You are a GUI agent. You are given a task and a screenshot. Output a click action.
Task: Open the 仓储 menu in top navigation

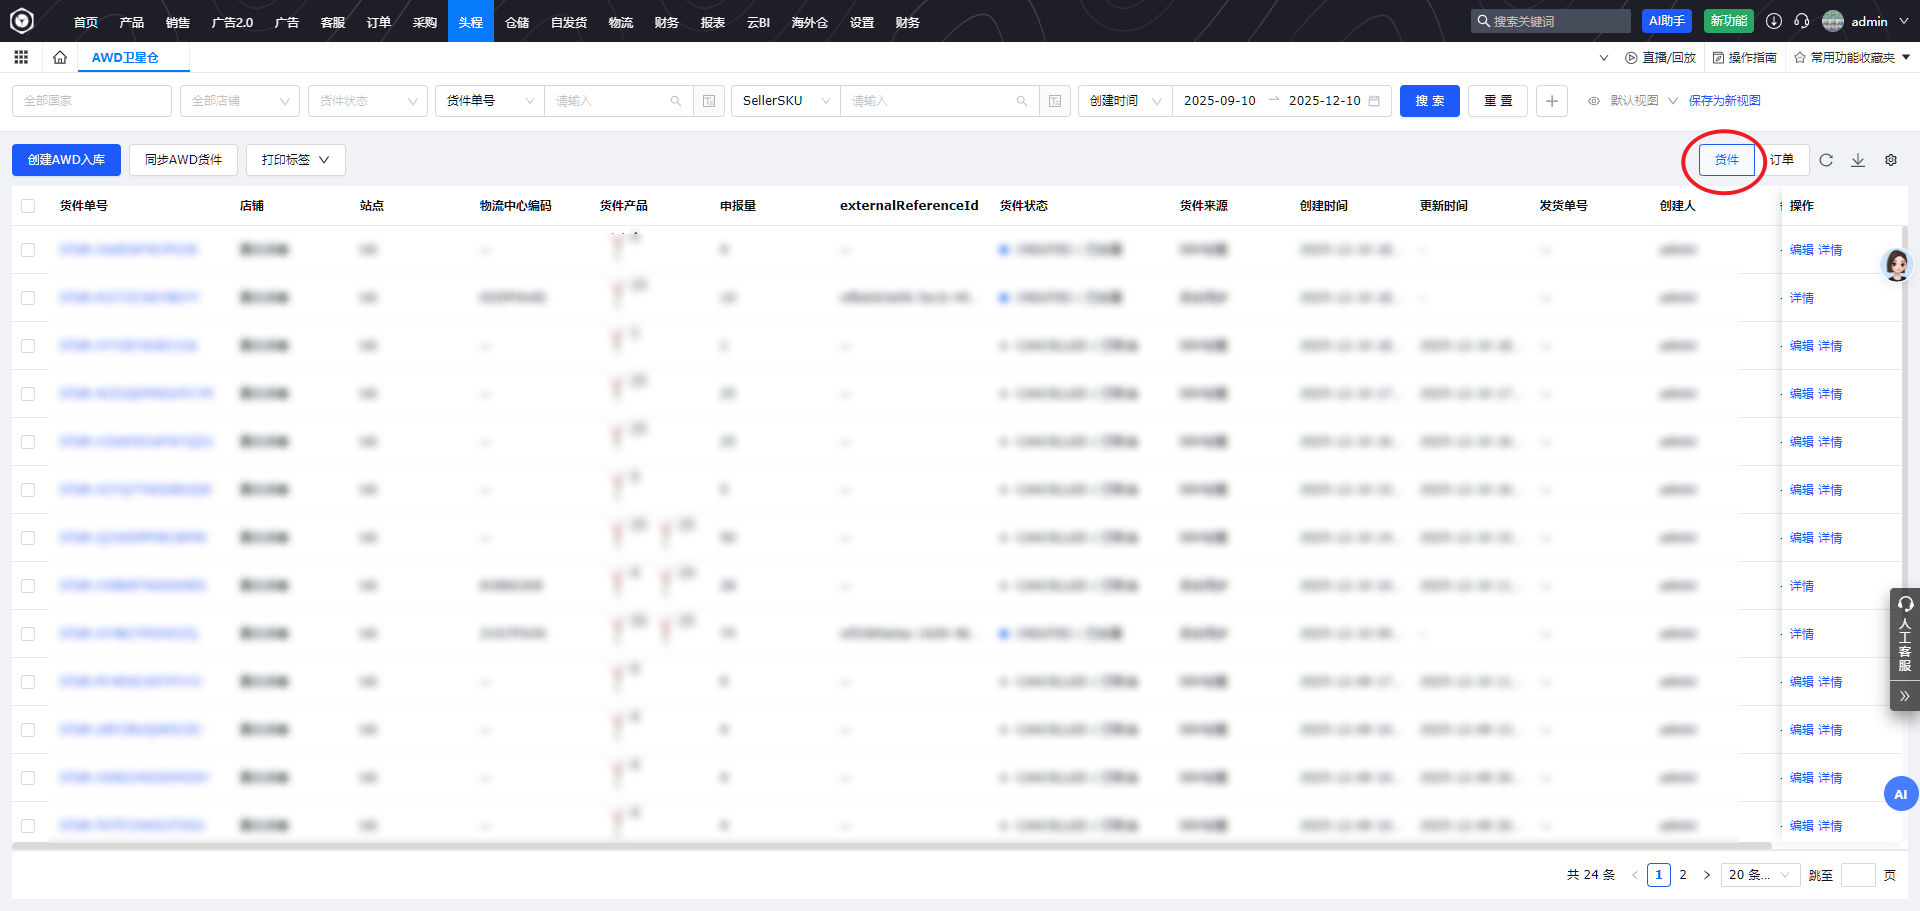pyautogui.click(x=517, y=22)
